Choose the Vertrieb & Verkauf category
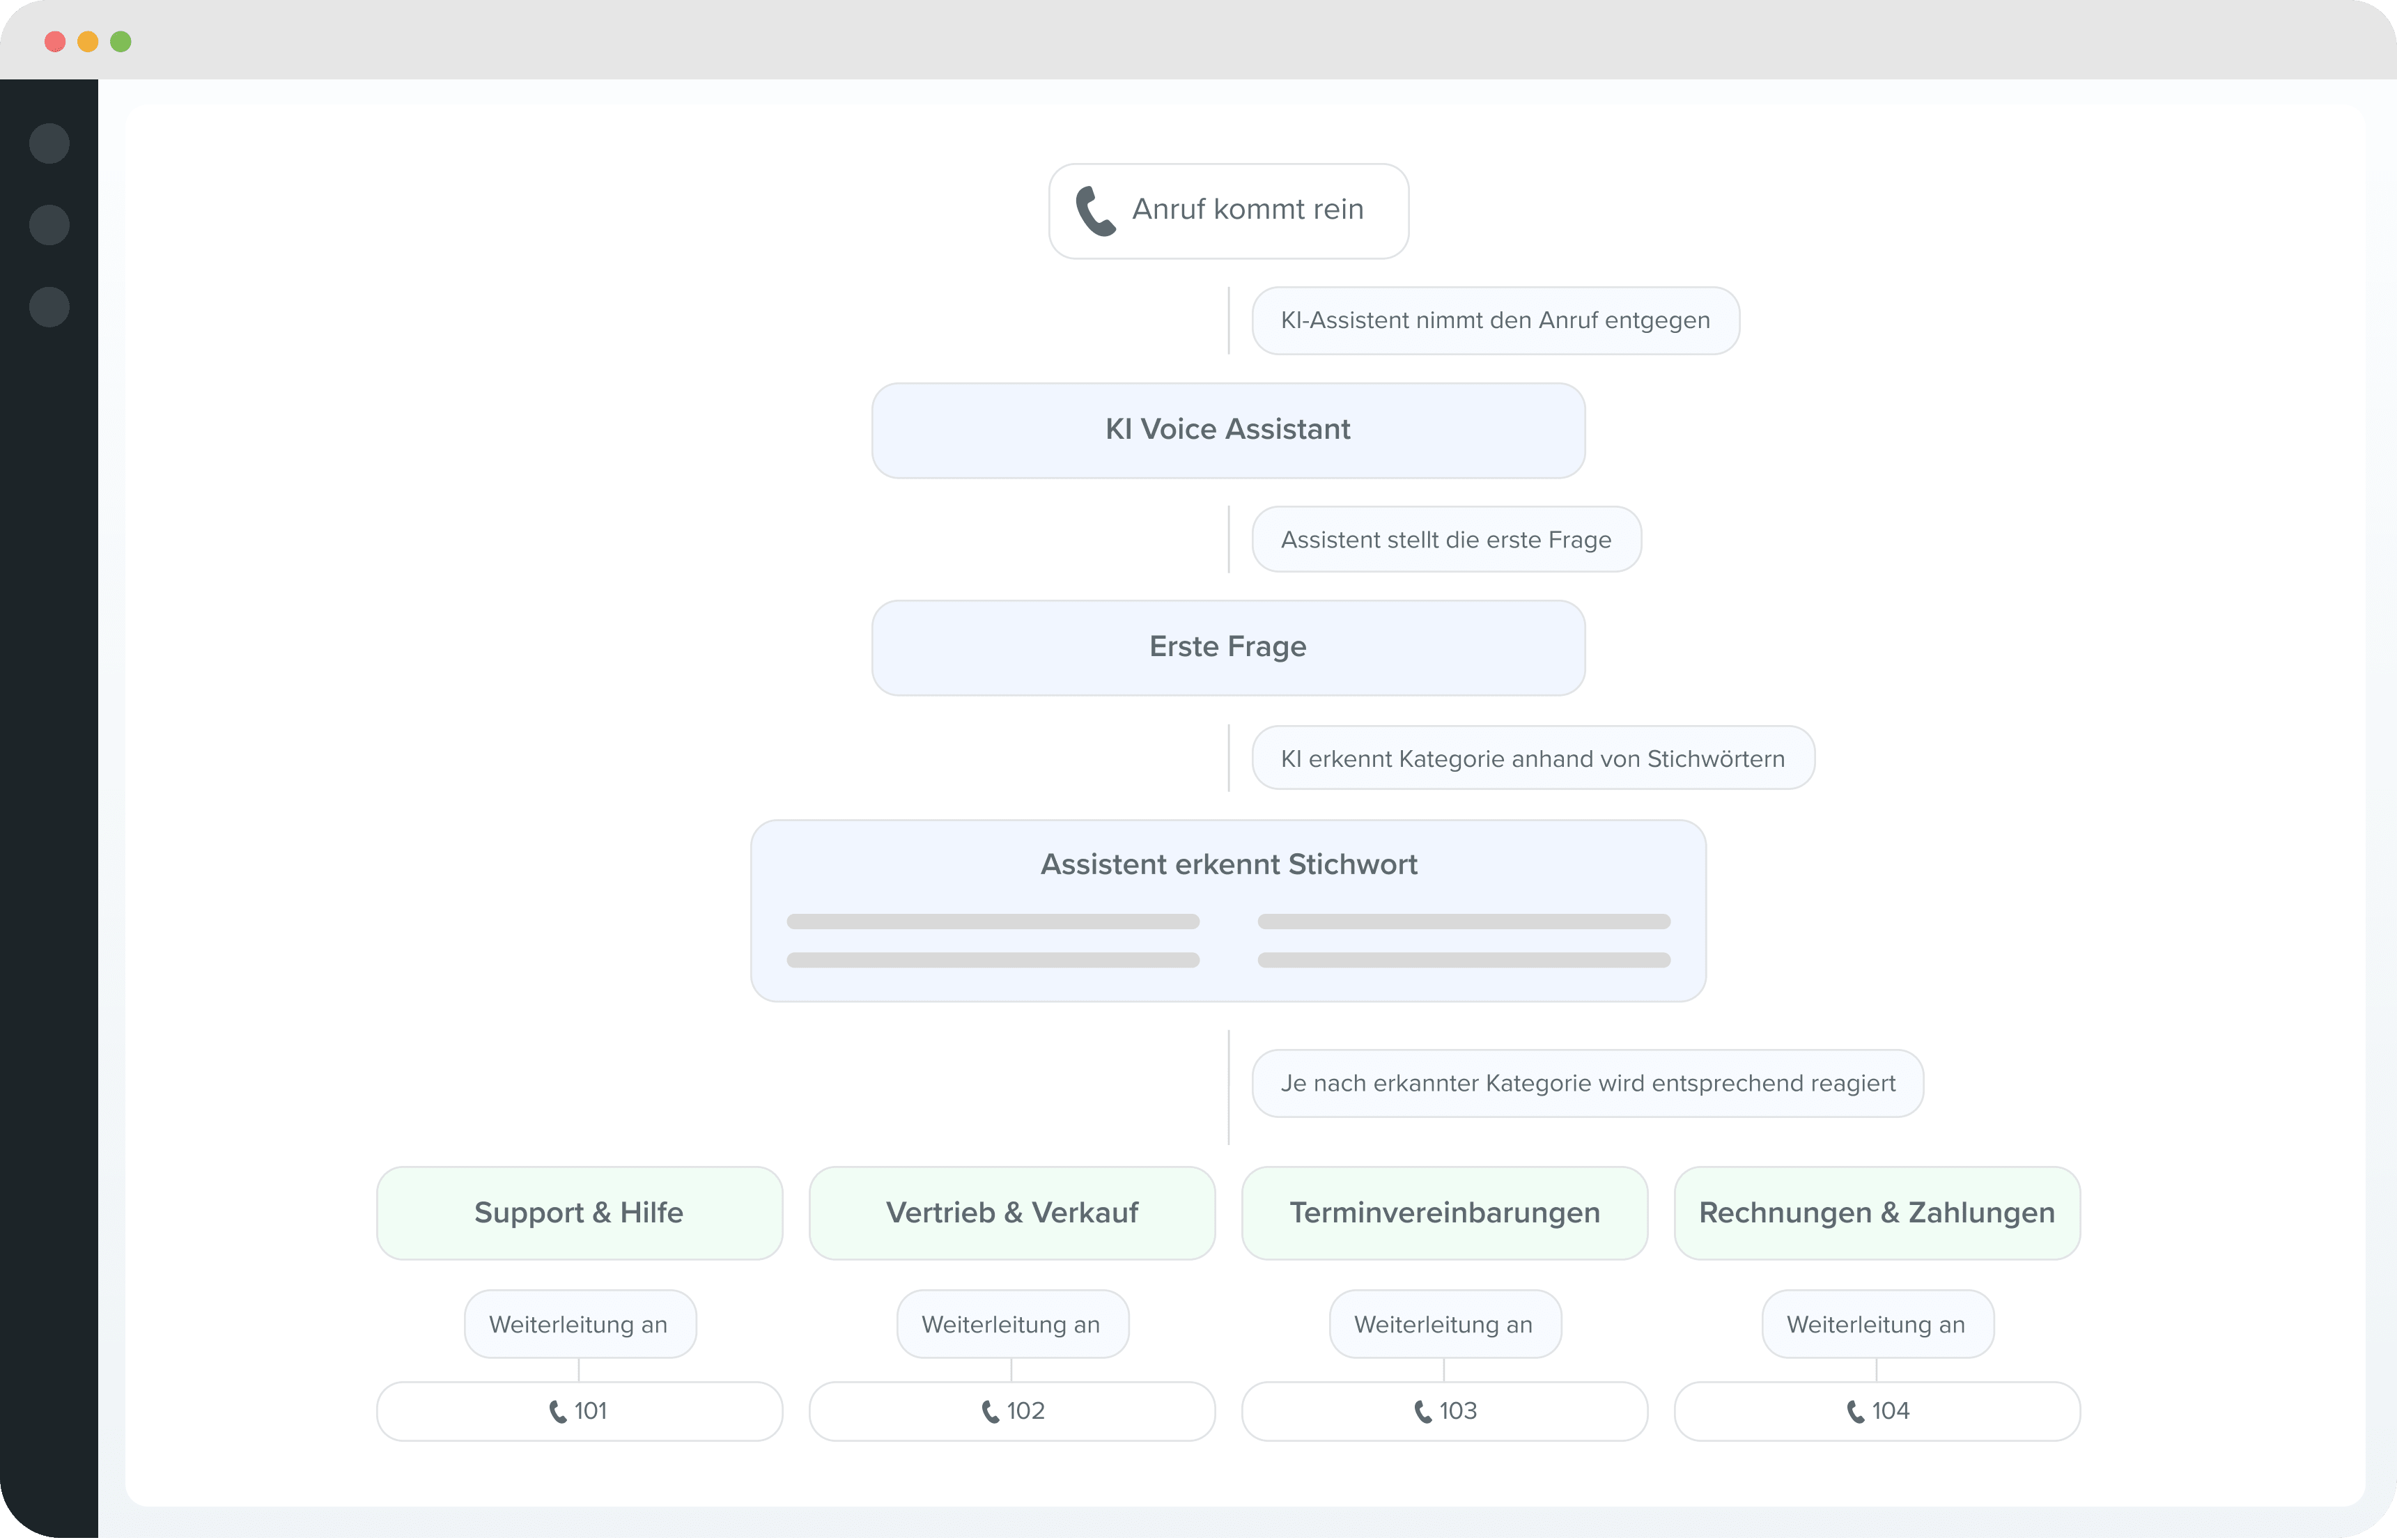The image size is (2397, 1540). click(x=1012, y=1212)
